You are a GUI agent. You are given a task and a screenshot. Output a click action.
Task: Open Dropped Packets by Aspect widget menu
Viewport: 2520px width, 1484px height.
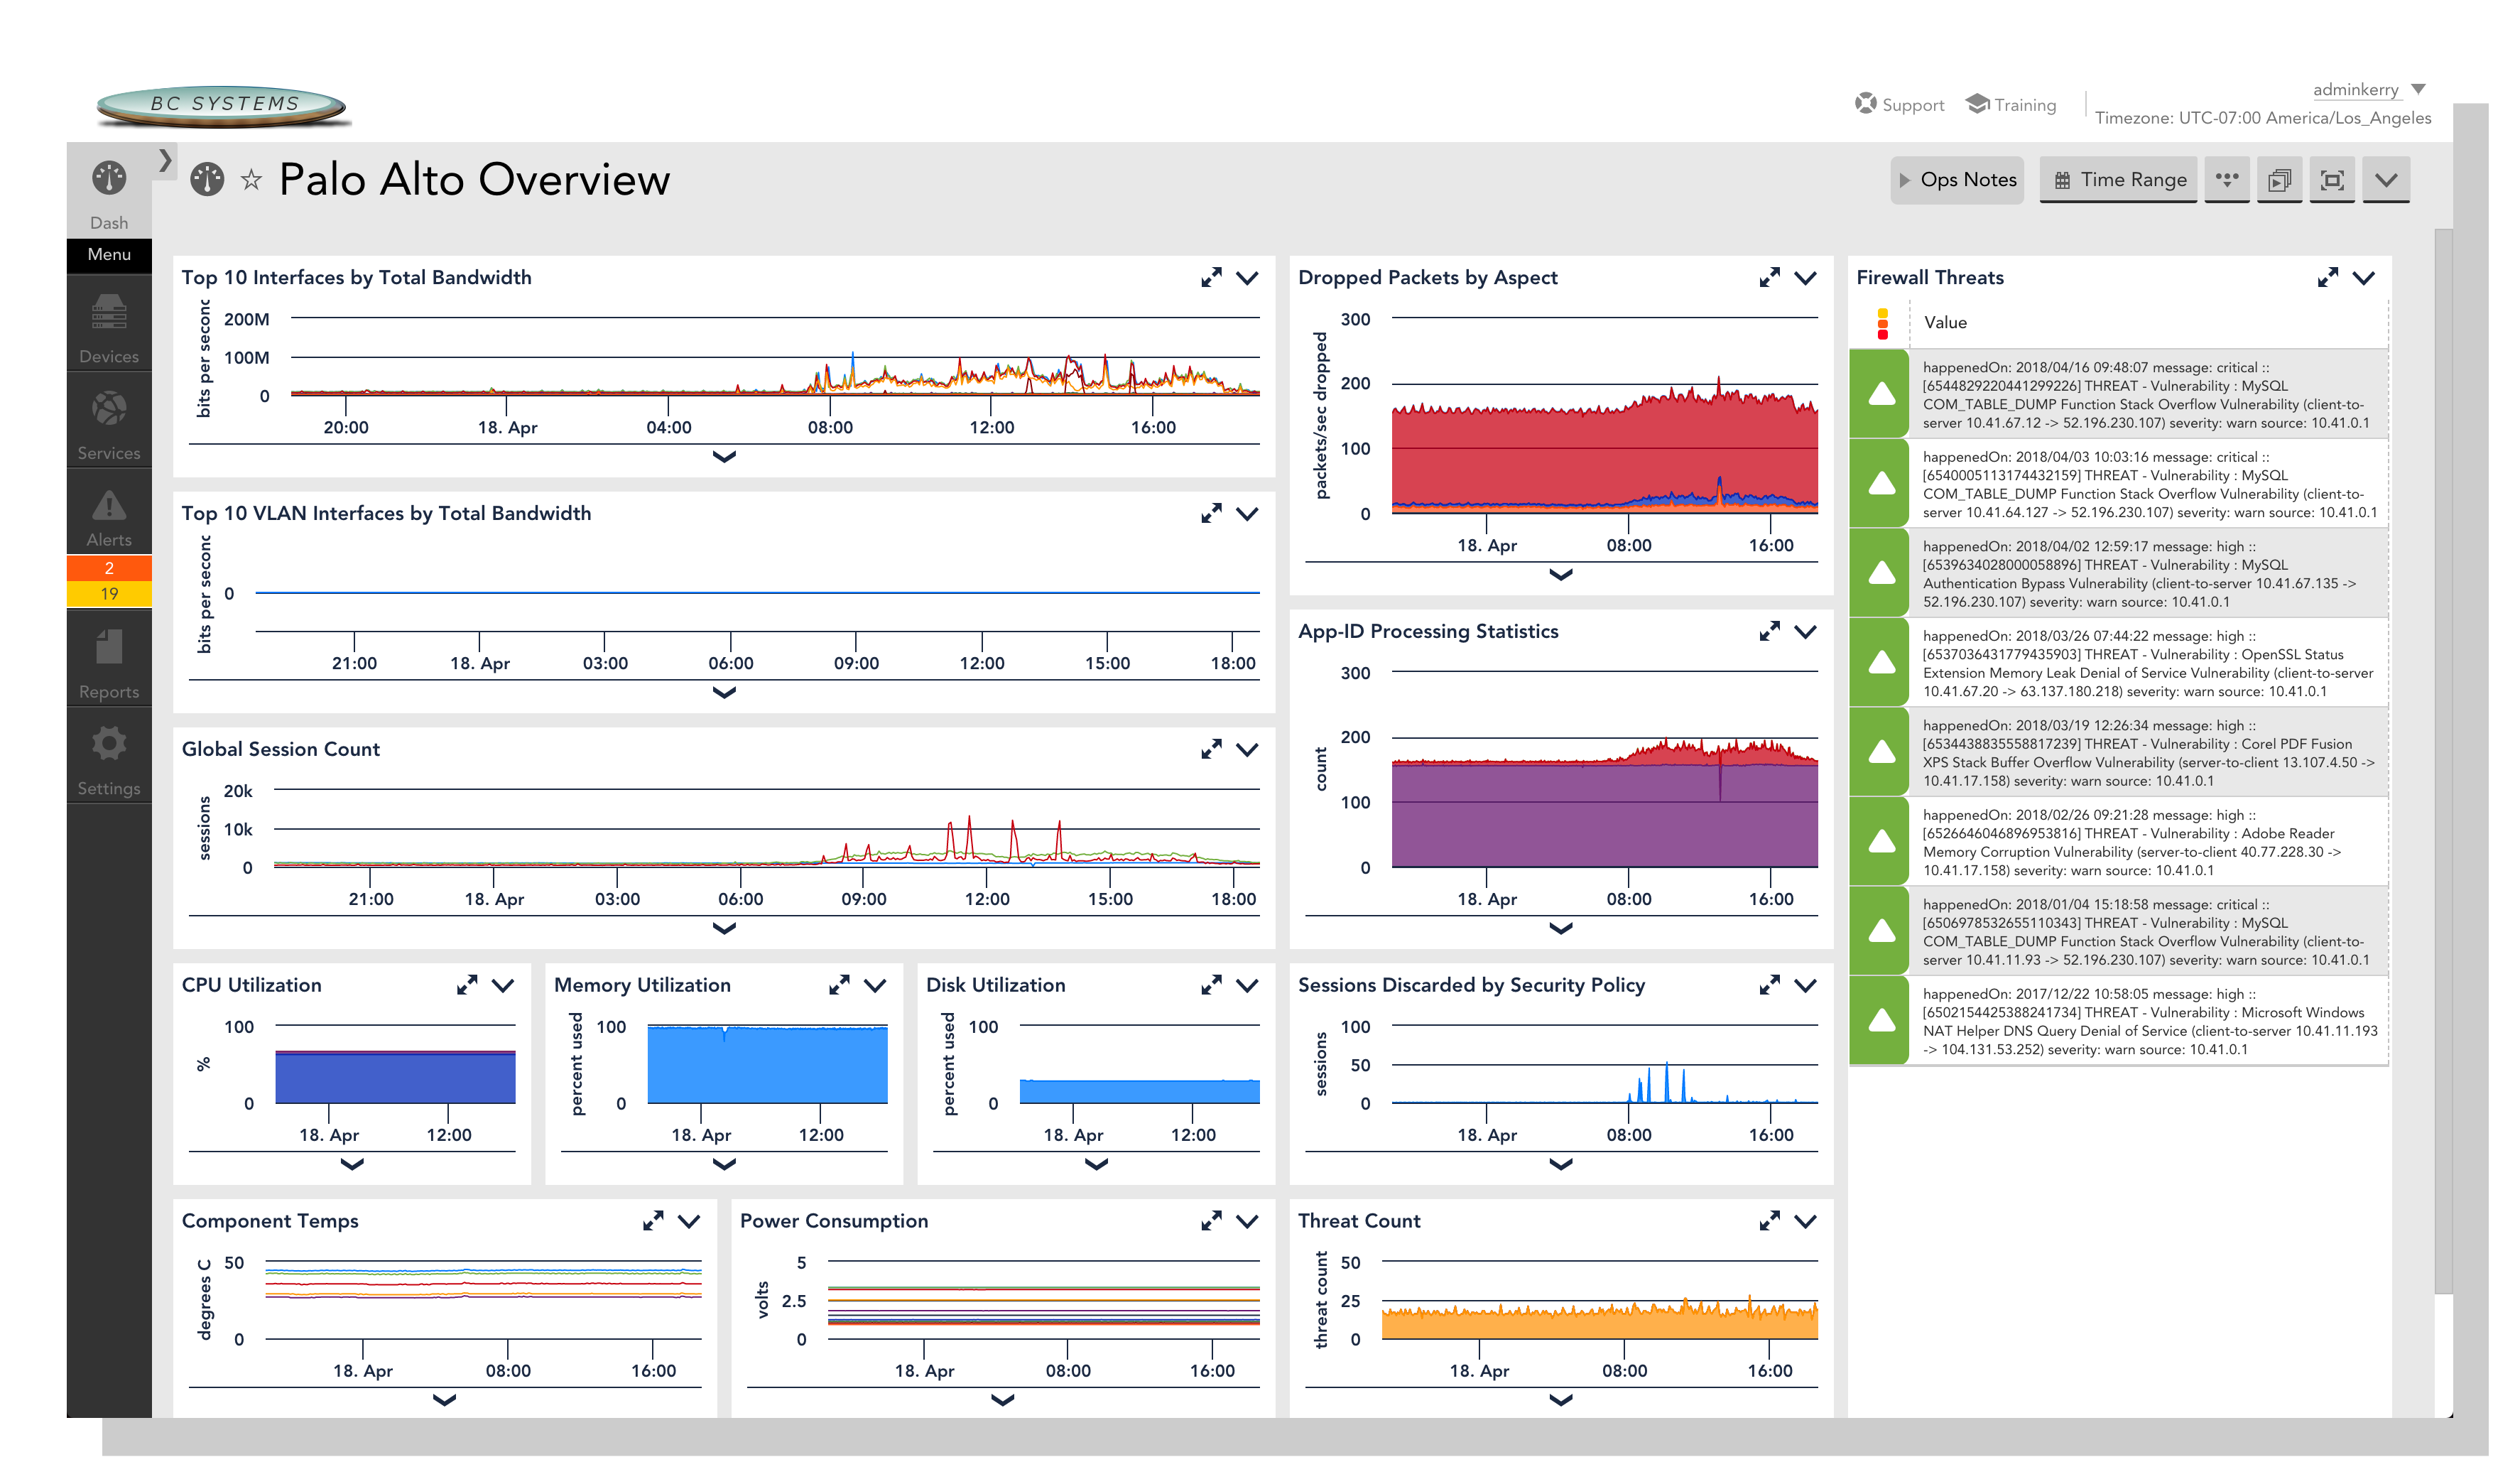point(1805,278)
